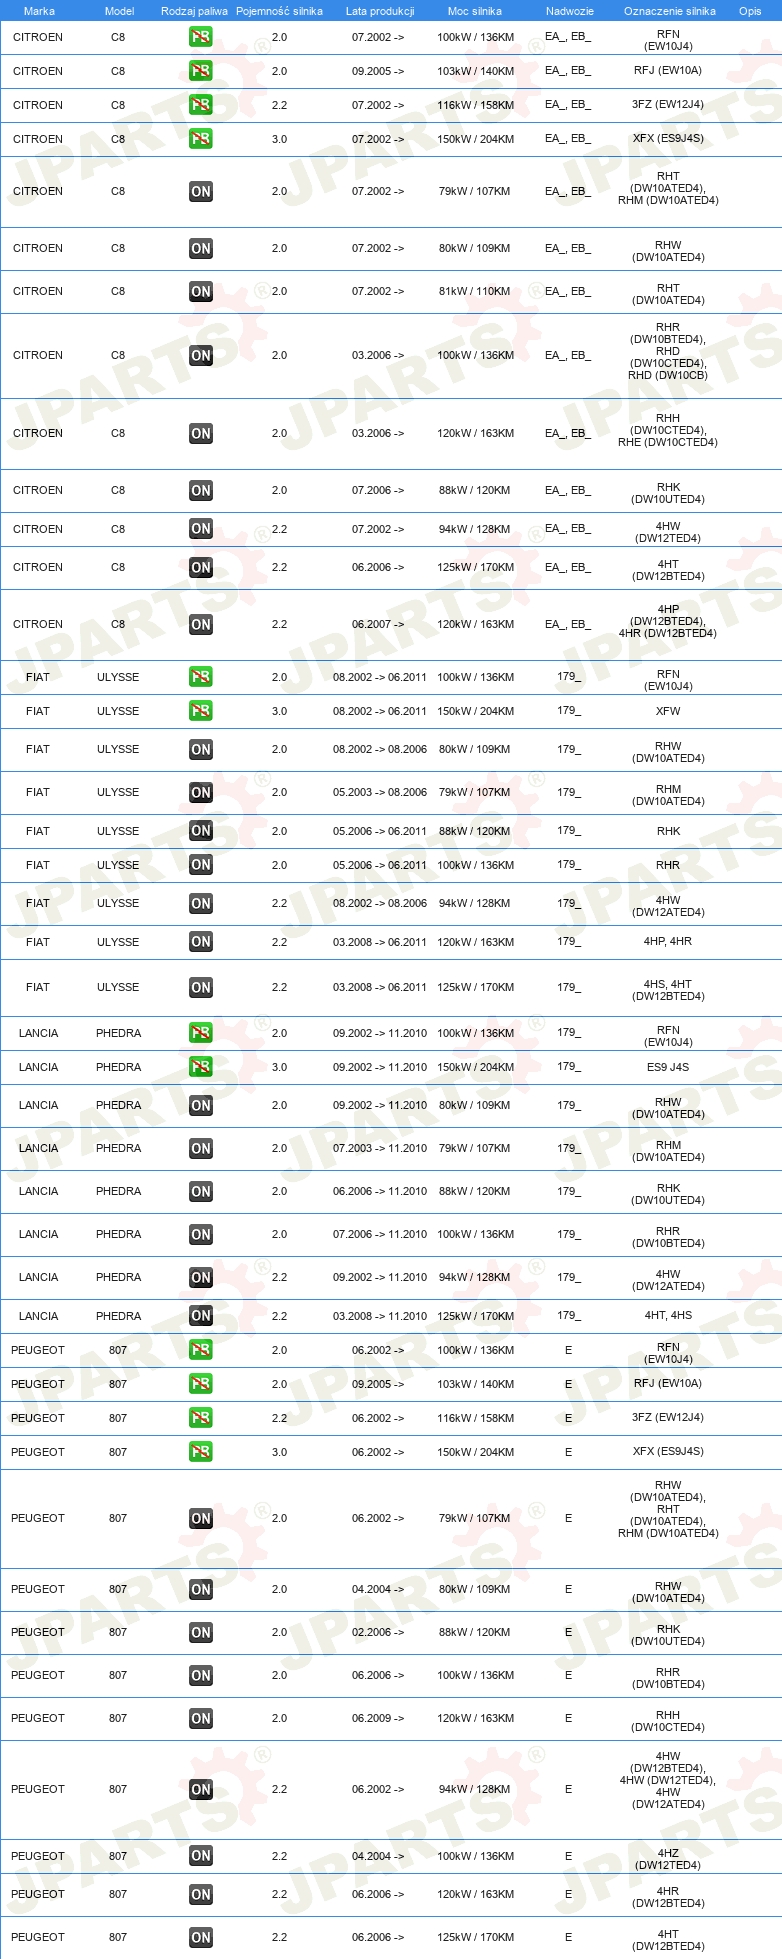Viewport: 782px width, 1959px height.
Task: Click the "Nadwozie" column header
Action: [570, 11]
